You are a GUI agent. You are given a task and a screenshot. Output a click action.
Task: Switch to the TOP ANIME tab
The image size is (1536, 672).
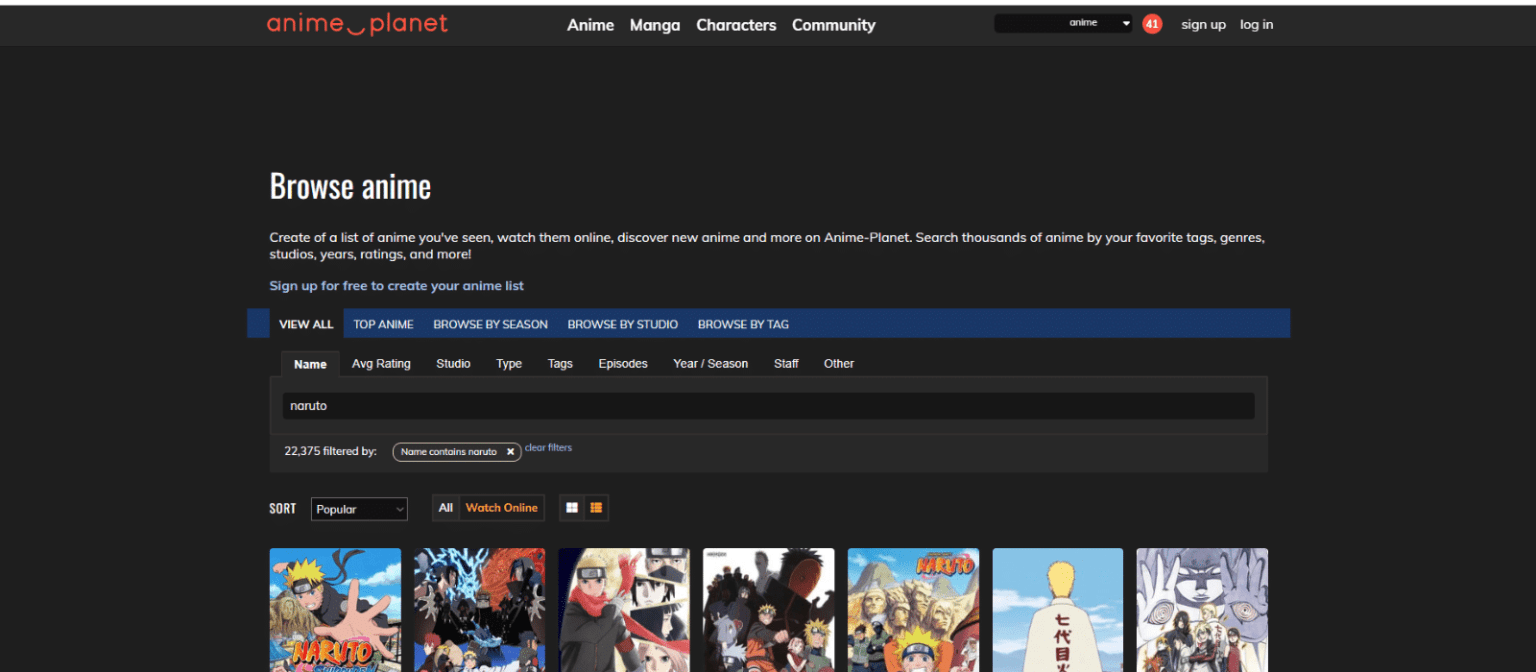[x=383, y=323]
